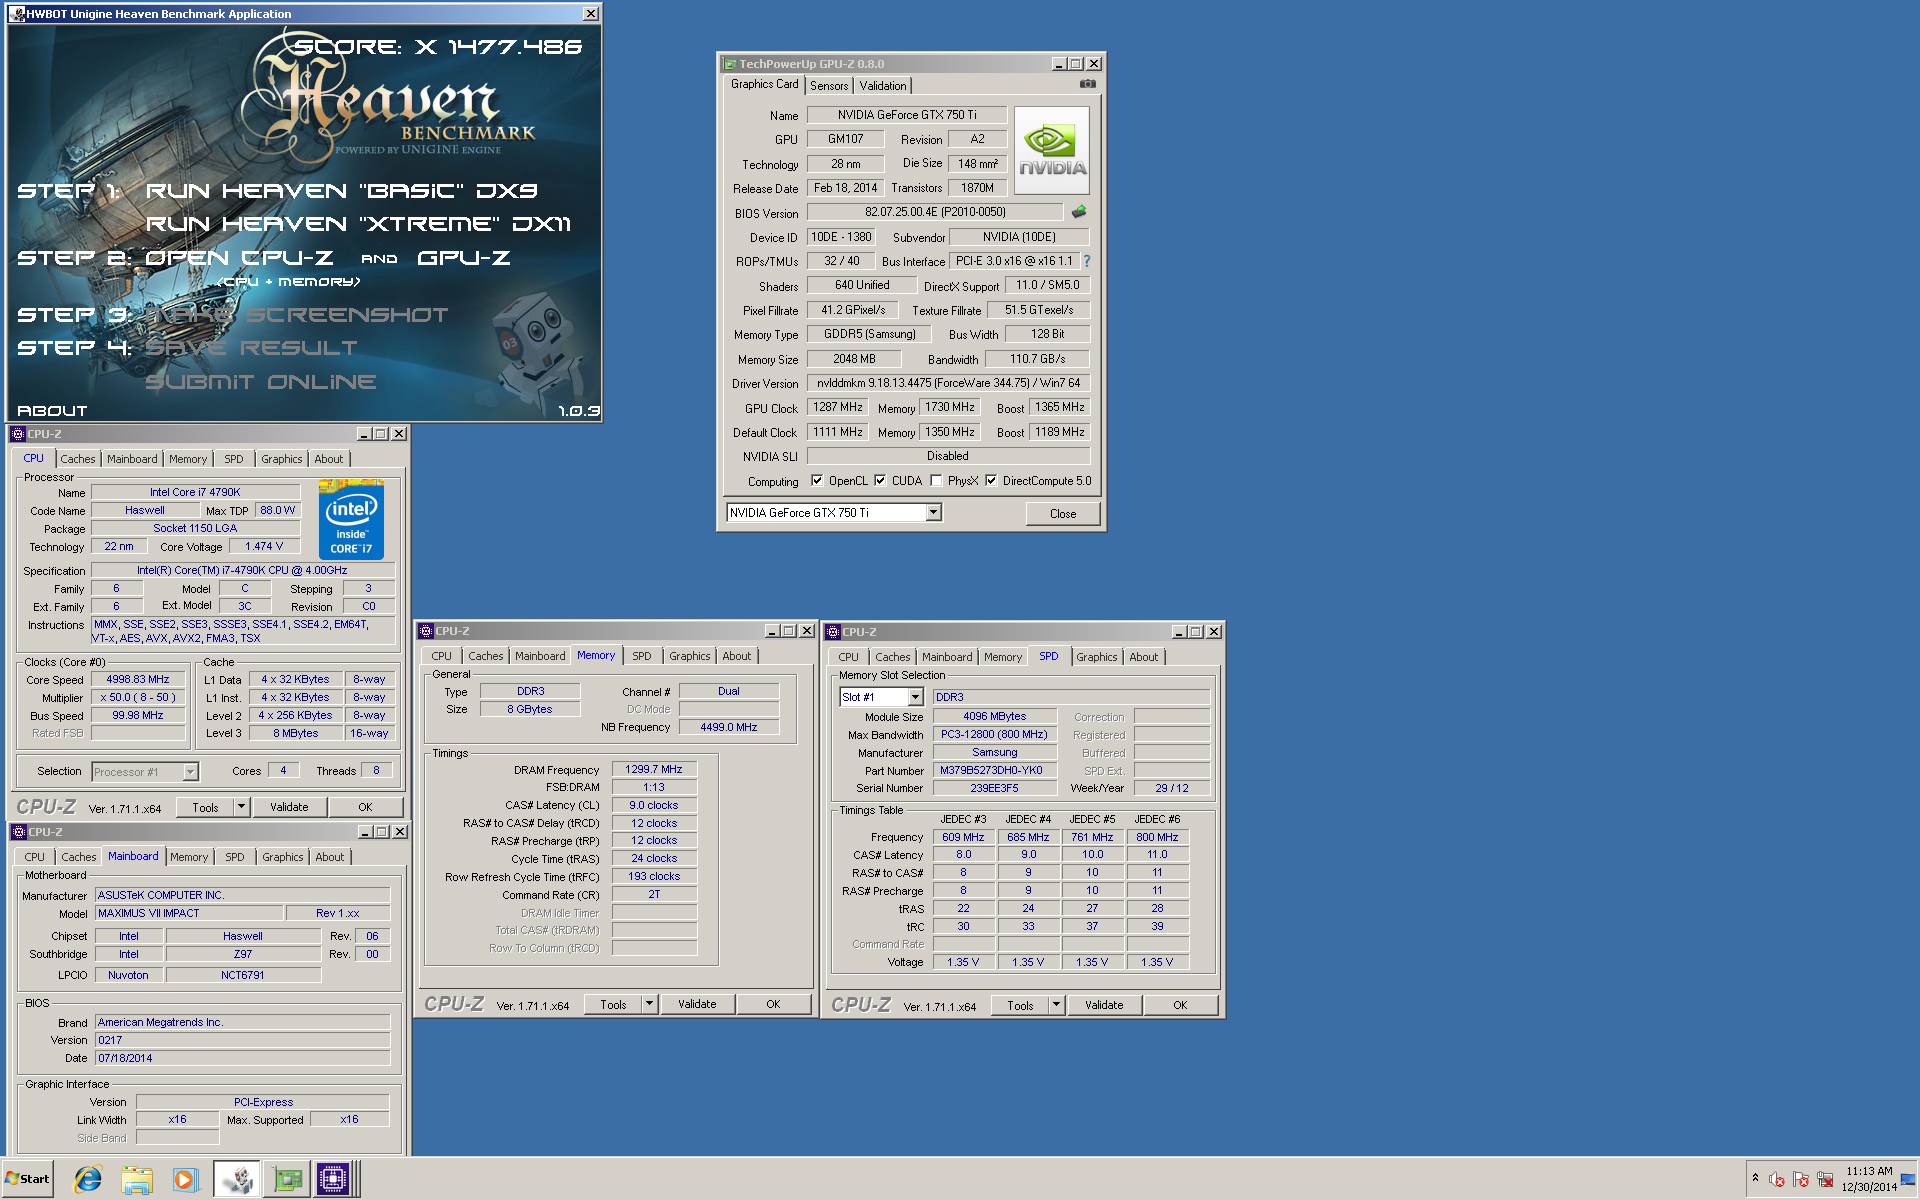Click the GPU-Z Name field "GeForce GTX 750 Ti"
The width and height of the screenshot is (1920, 1200).
pos(907,115)
